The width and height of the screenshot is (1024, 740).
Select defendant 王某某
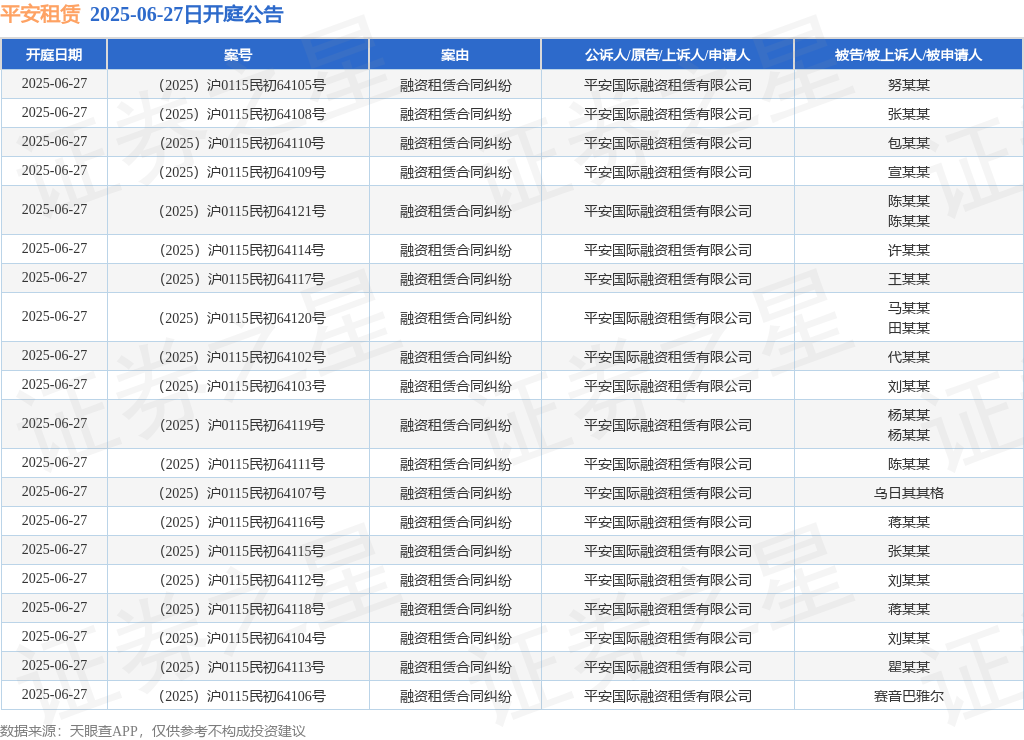(908, 280)
